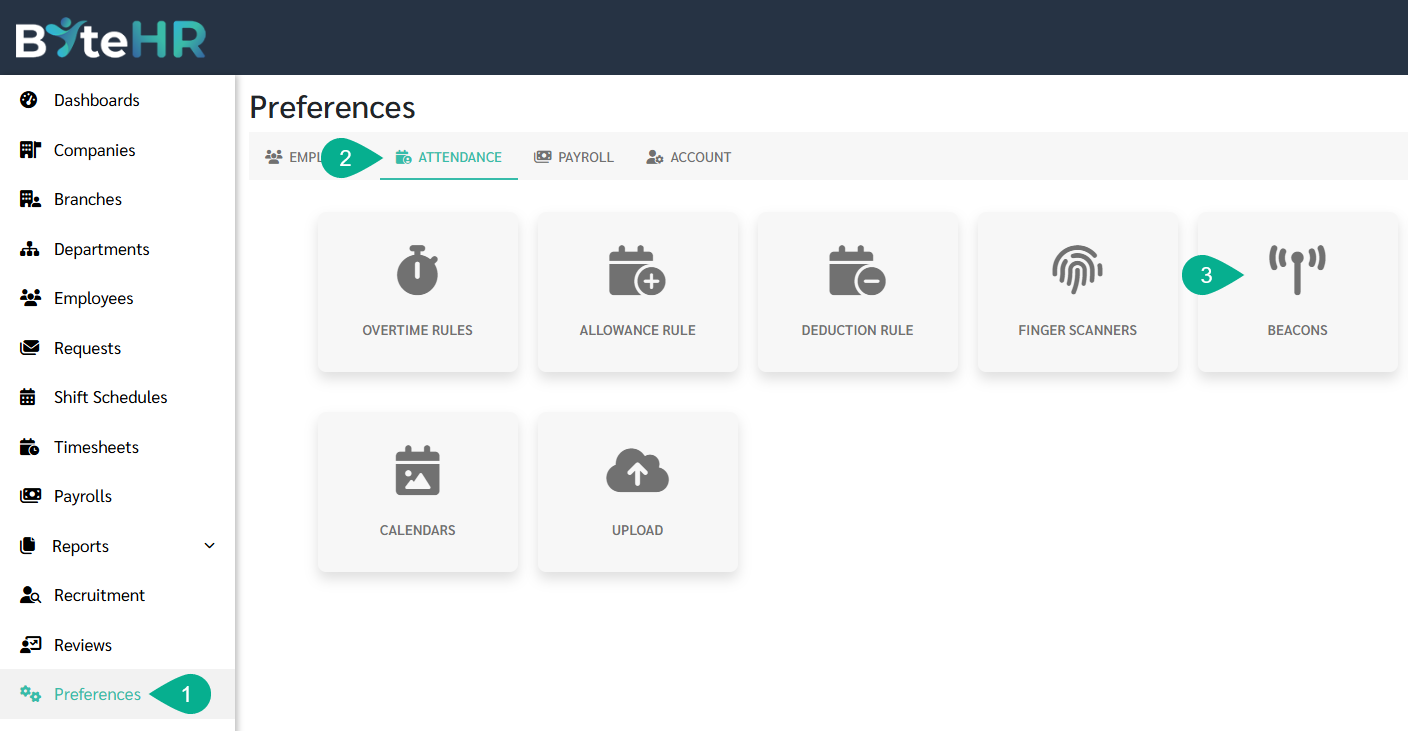Click the Deduction Rule calendar-minus icon

click(857, 270)
